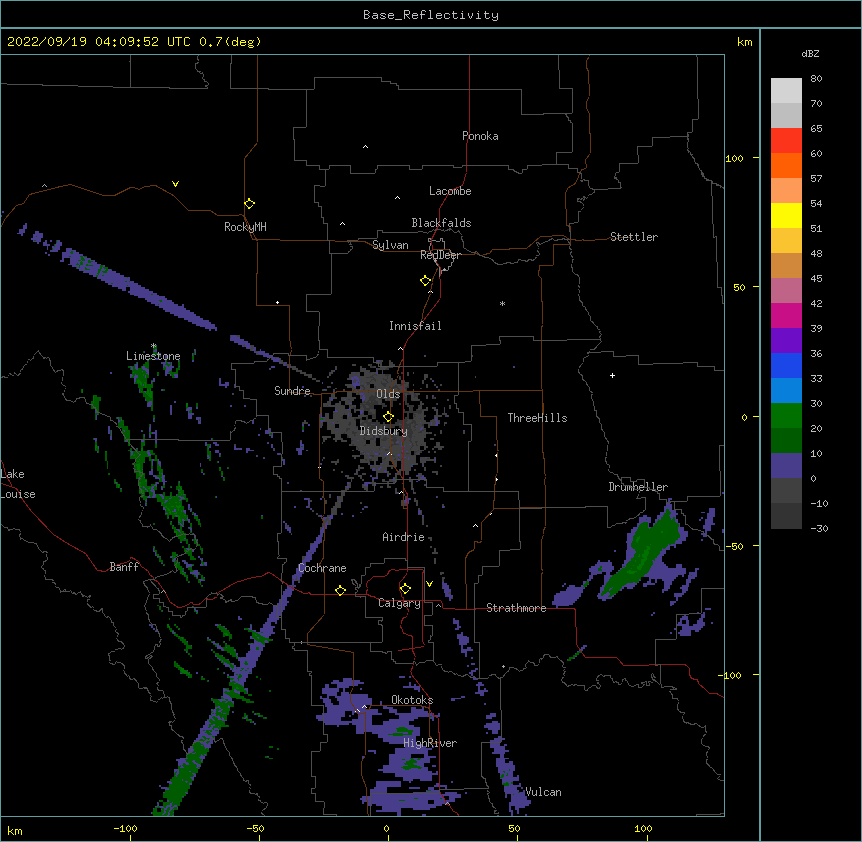Click the RockyMH label
The image size is (862, 842).
pos(245,227)
